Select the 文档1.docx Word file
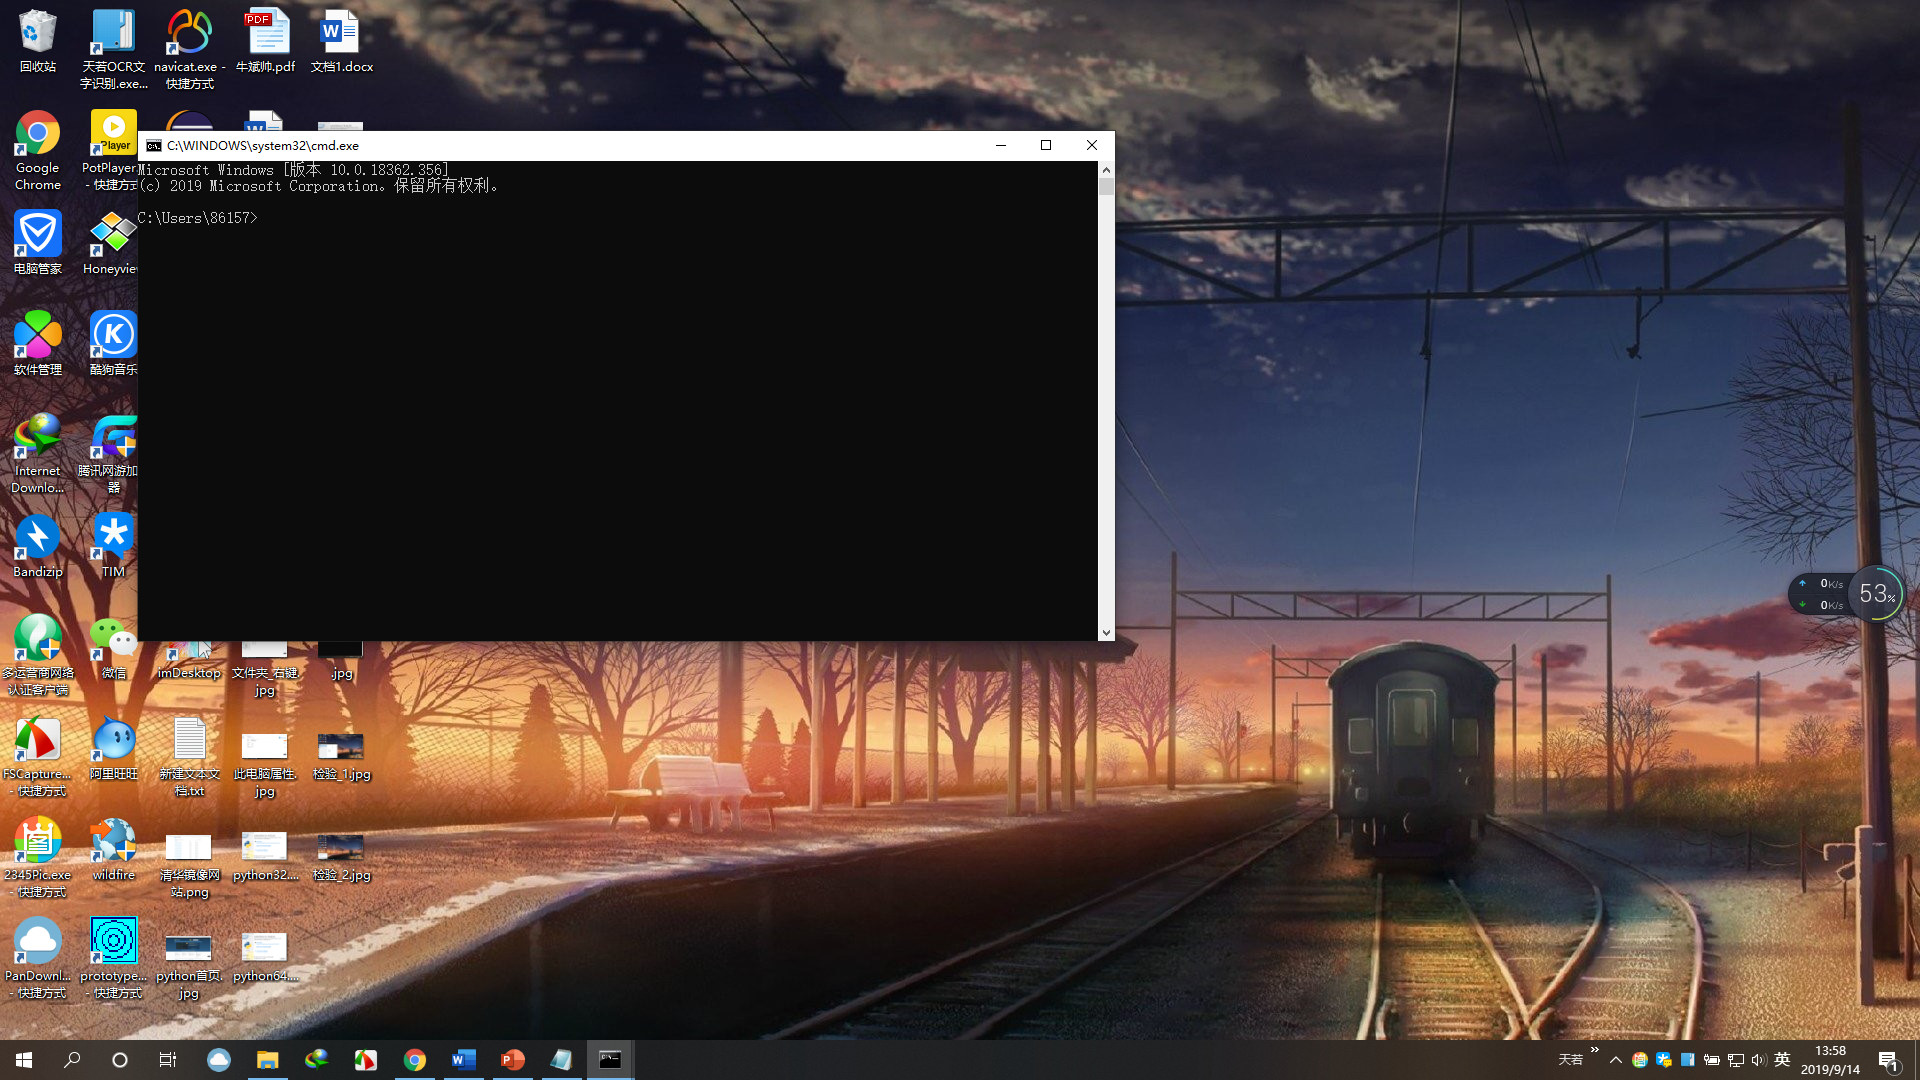 pyautogui.click(x=341, y=42)
